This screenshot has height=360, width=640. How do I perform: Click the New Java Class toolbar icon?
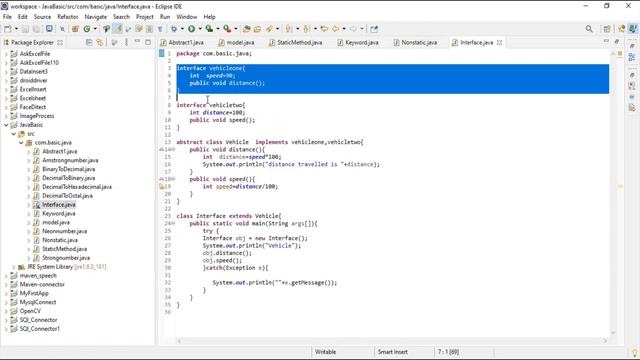point(87,29)
